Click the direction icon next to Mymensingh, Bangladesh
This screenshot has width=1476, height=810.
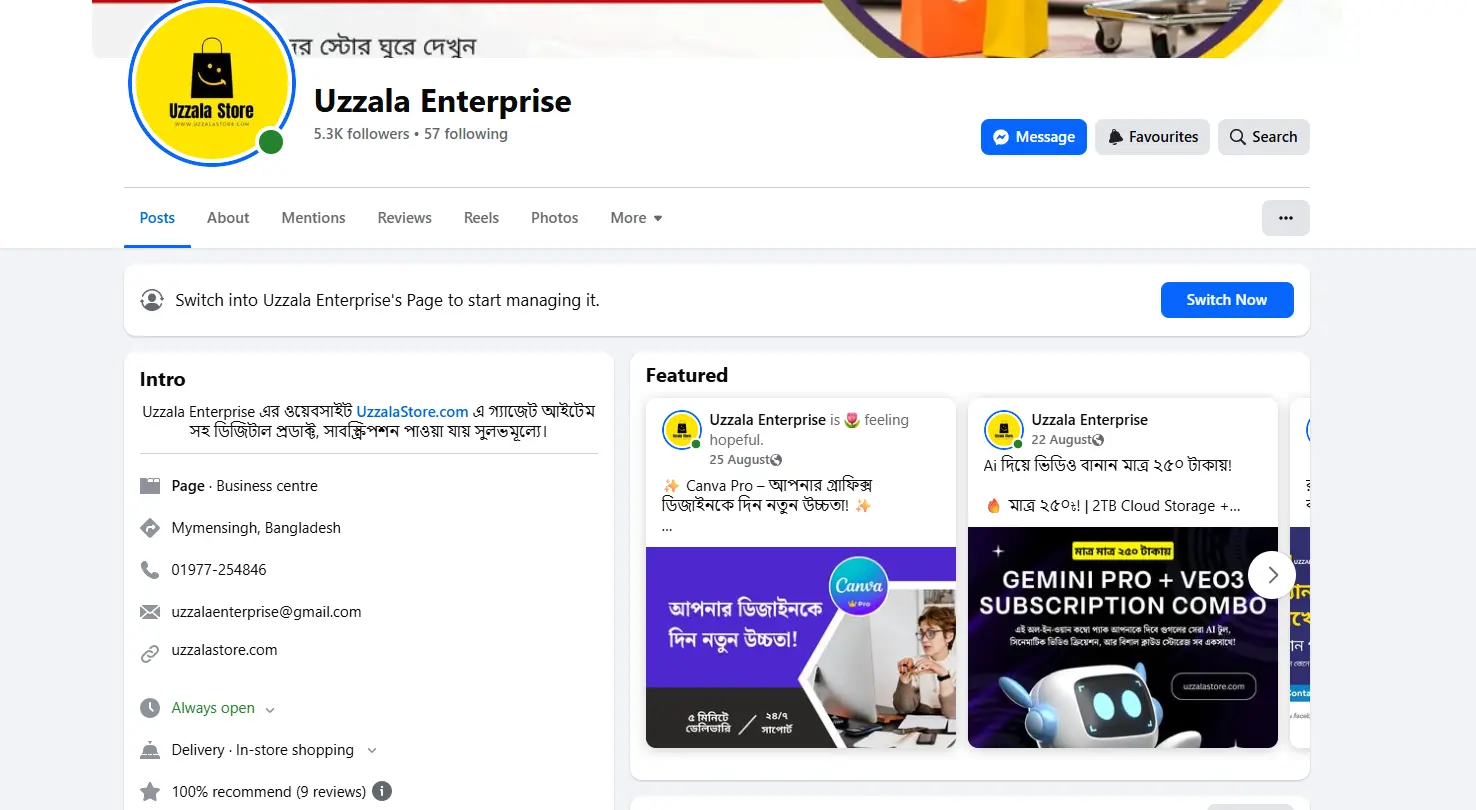point(150,528)
